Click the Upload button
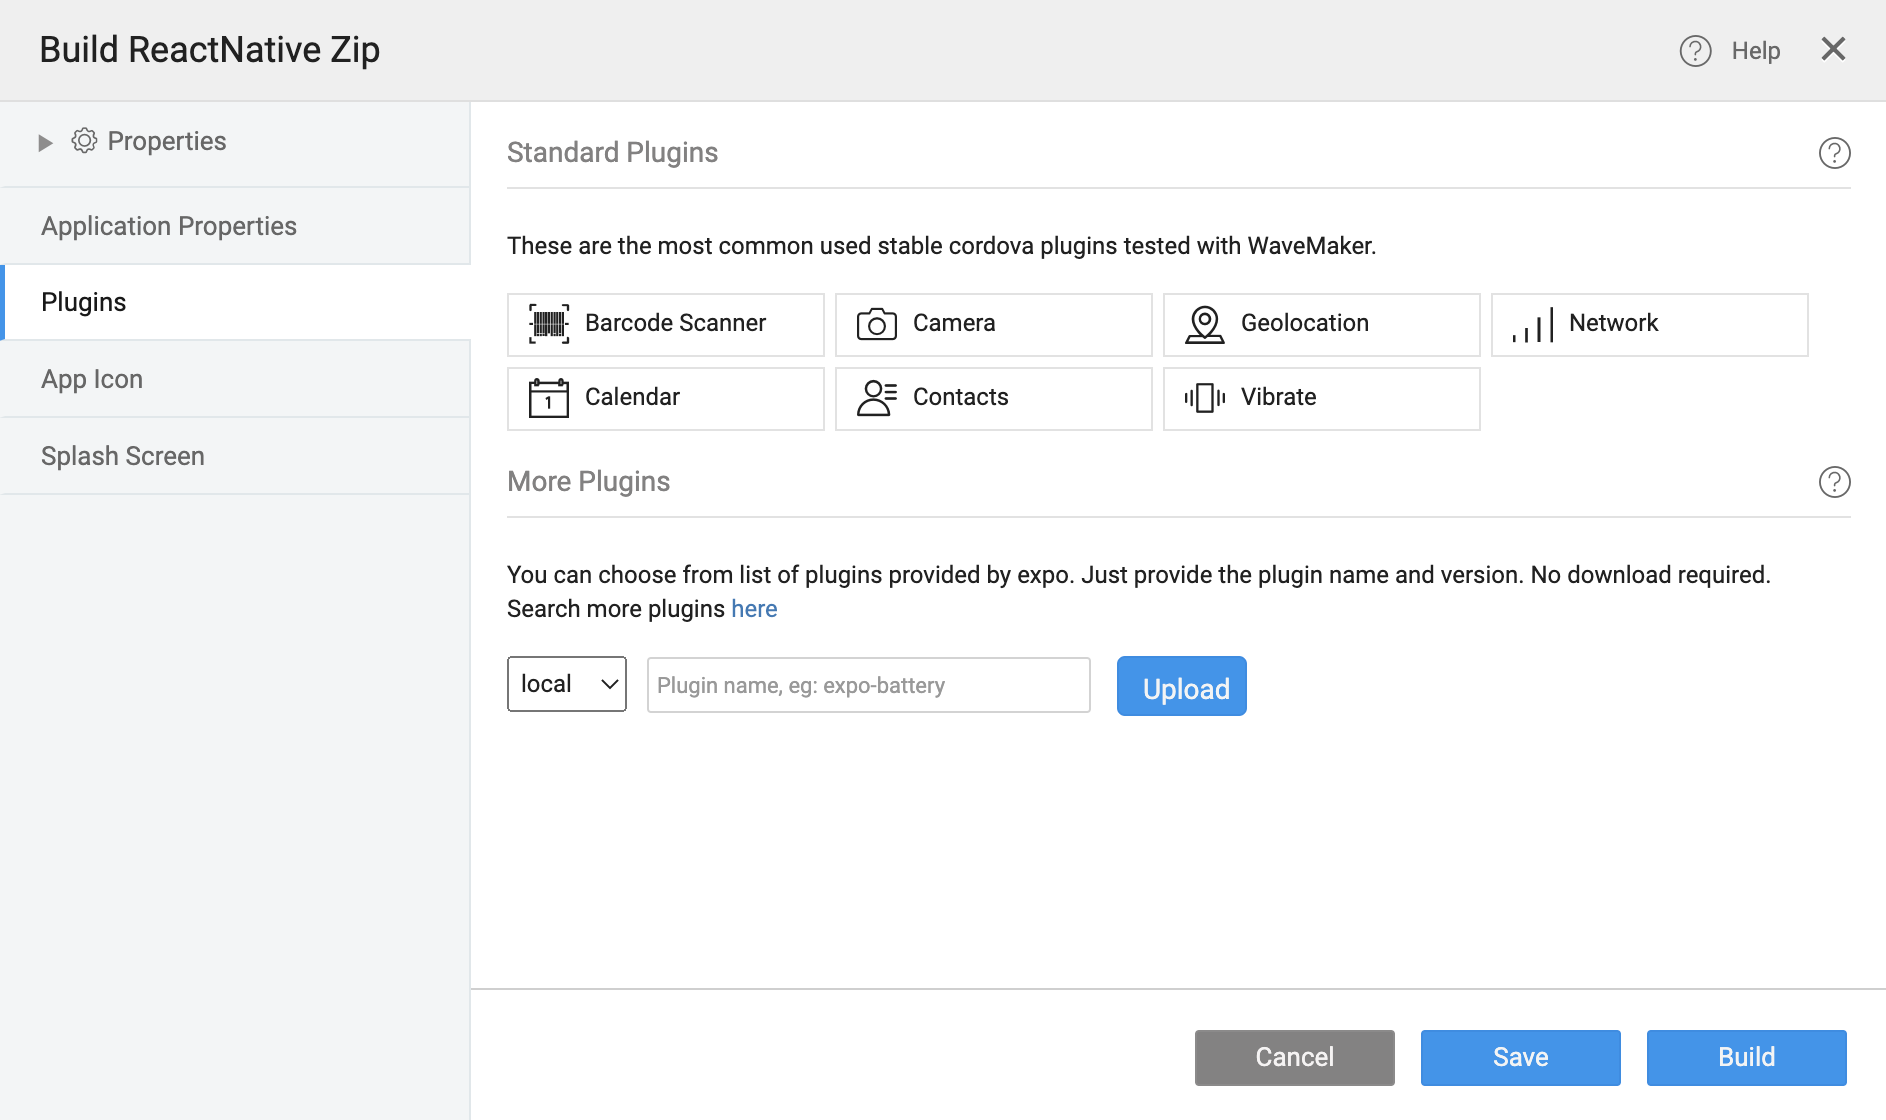Image resolution: width=1886 pixels, height=1120 pixels. tap(1181, 686)
